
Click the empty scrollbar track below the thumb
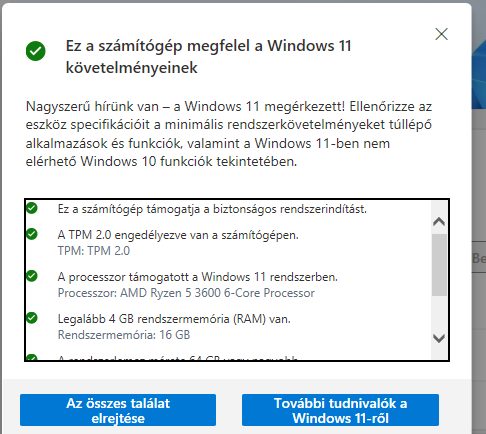click(439, 313)
